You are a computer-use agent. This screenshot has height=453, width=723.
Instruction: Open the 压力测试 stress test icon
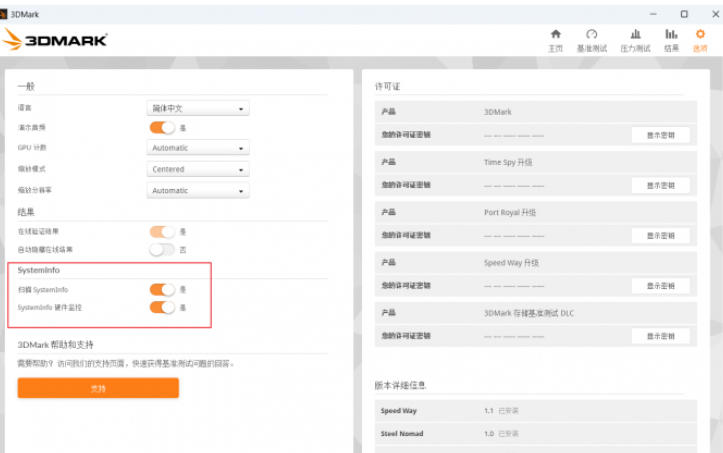coord(635,35)
